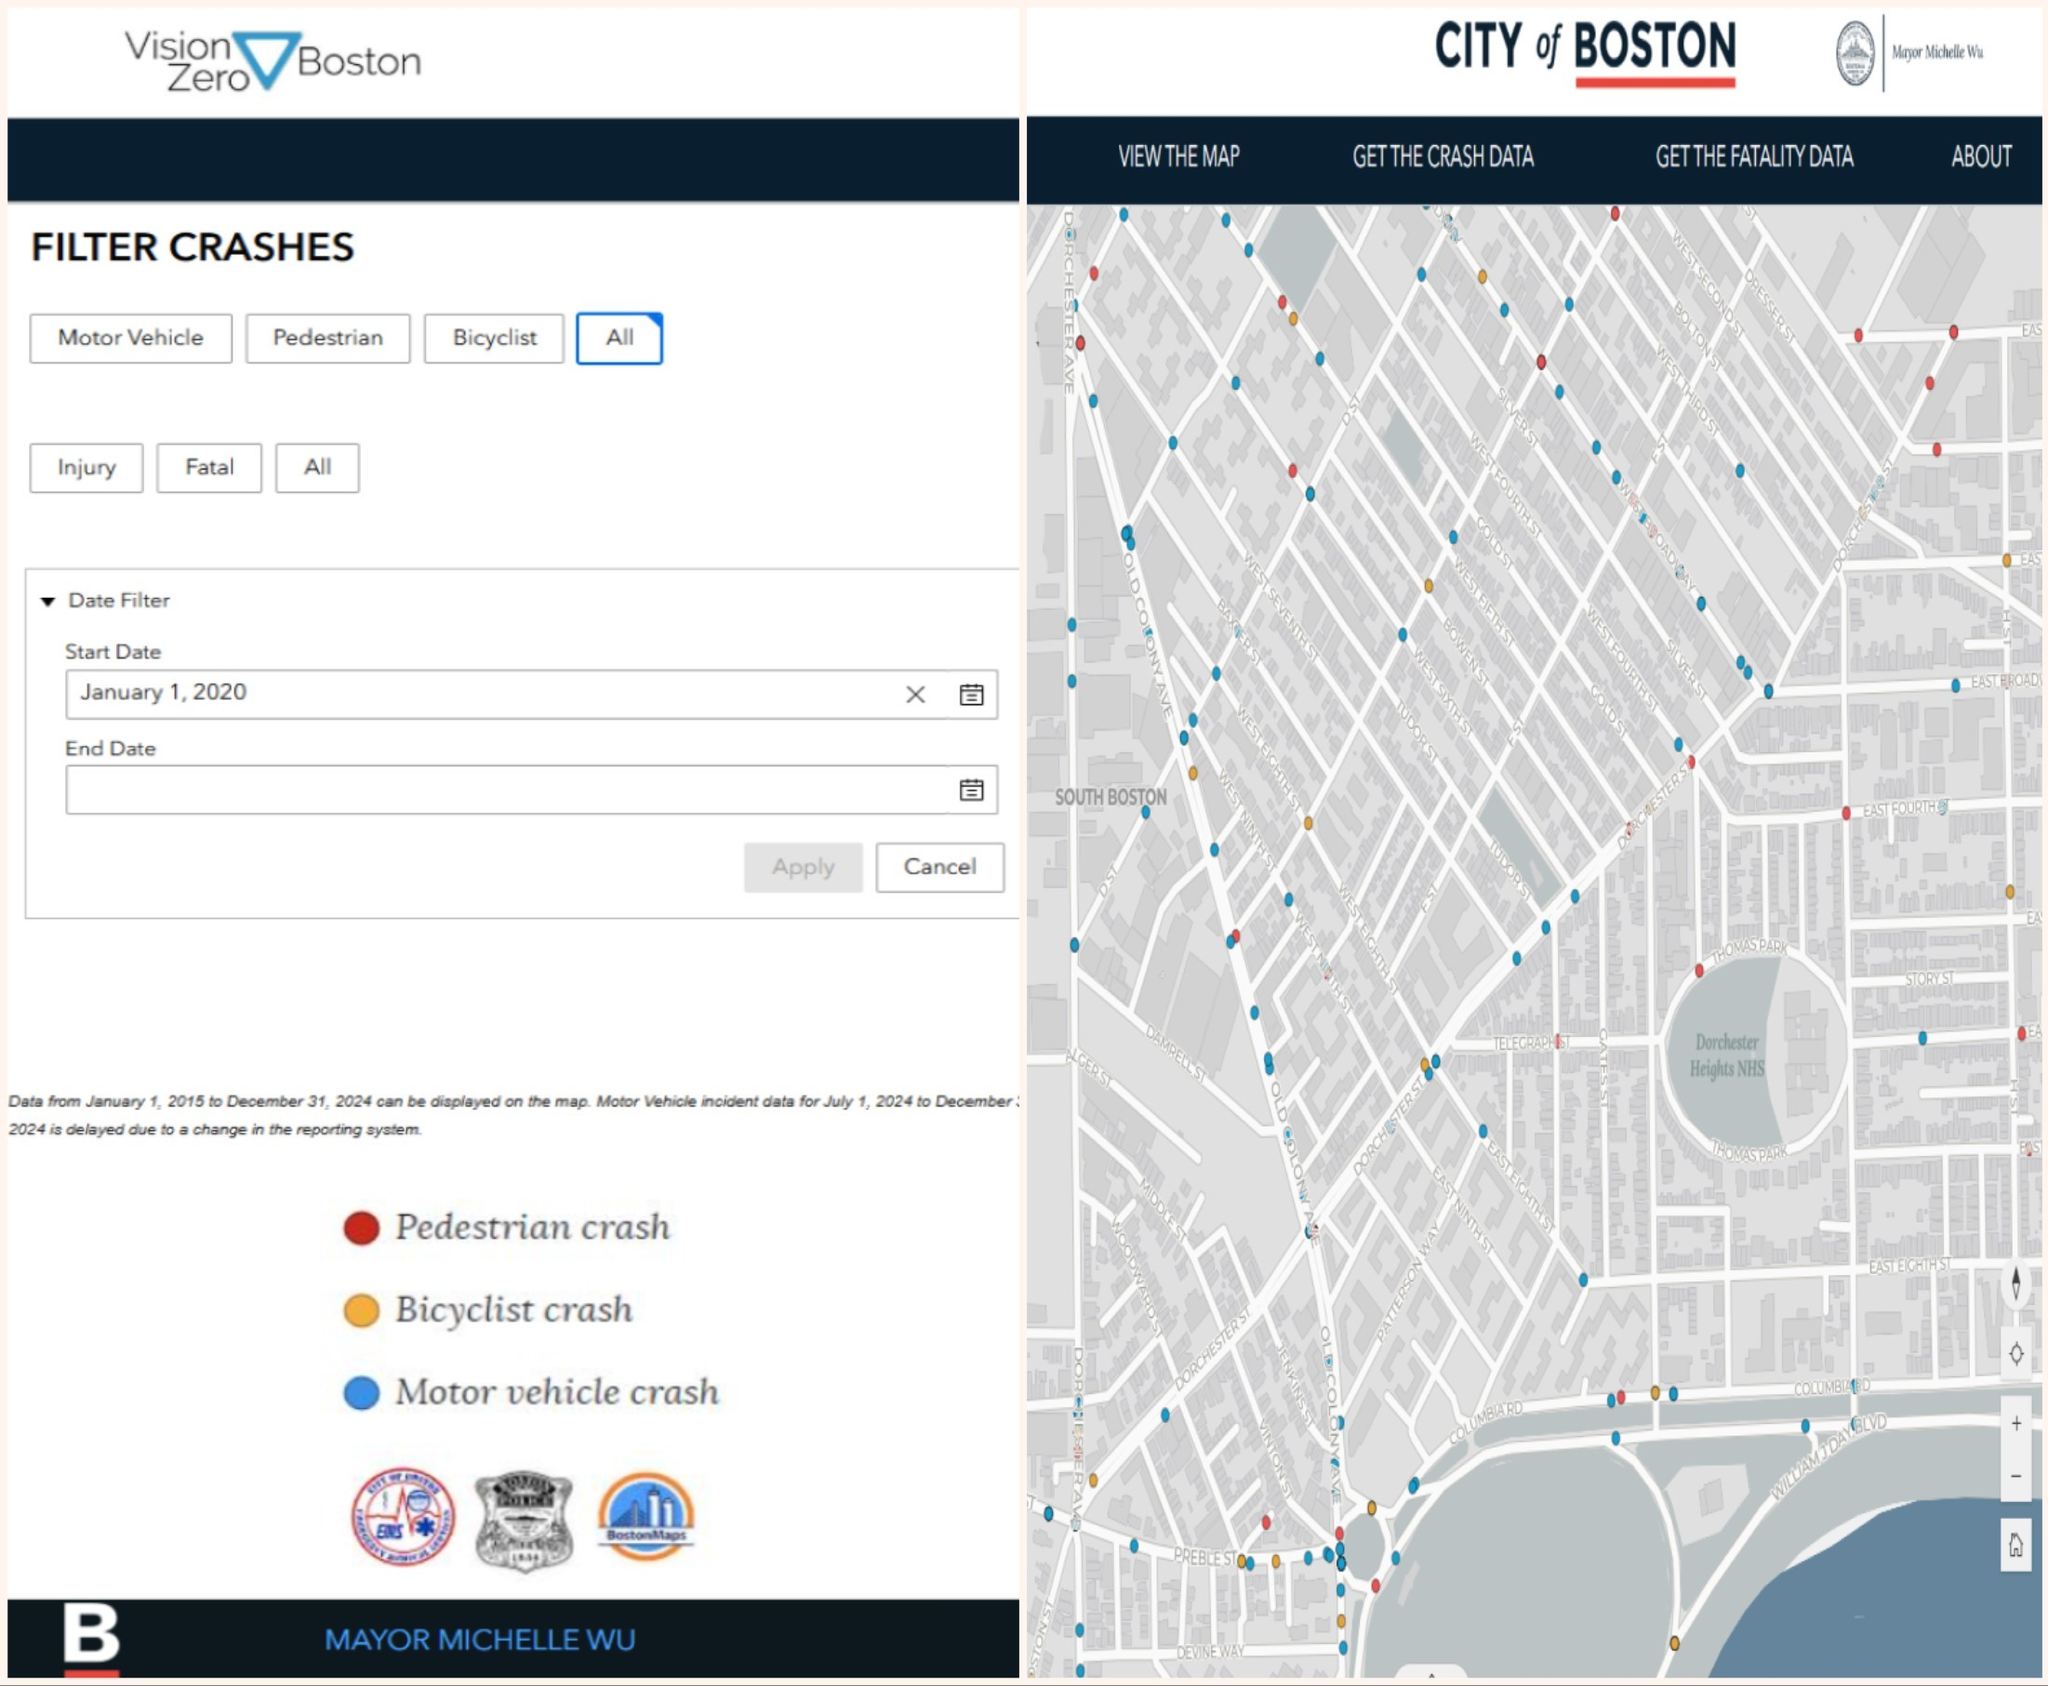This screenshot has width=2048, height=1686.
Task: Select the All crash mode filter
Action: [x=619, y=338]
